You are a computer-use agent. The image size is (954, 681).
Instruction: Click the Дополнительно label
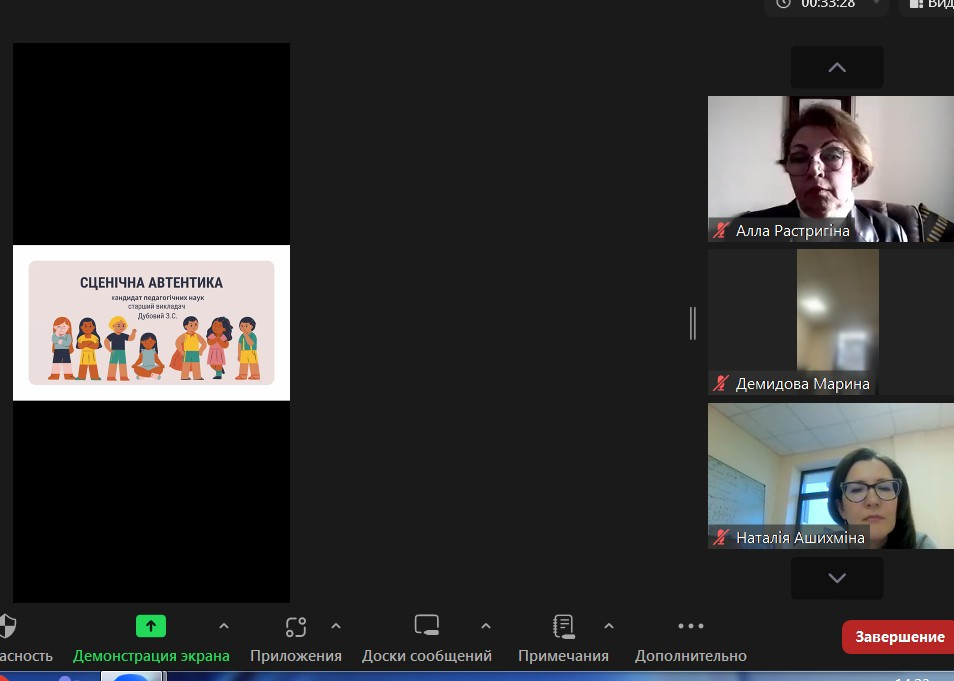691,656
